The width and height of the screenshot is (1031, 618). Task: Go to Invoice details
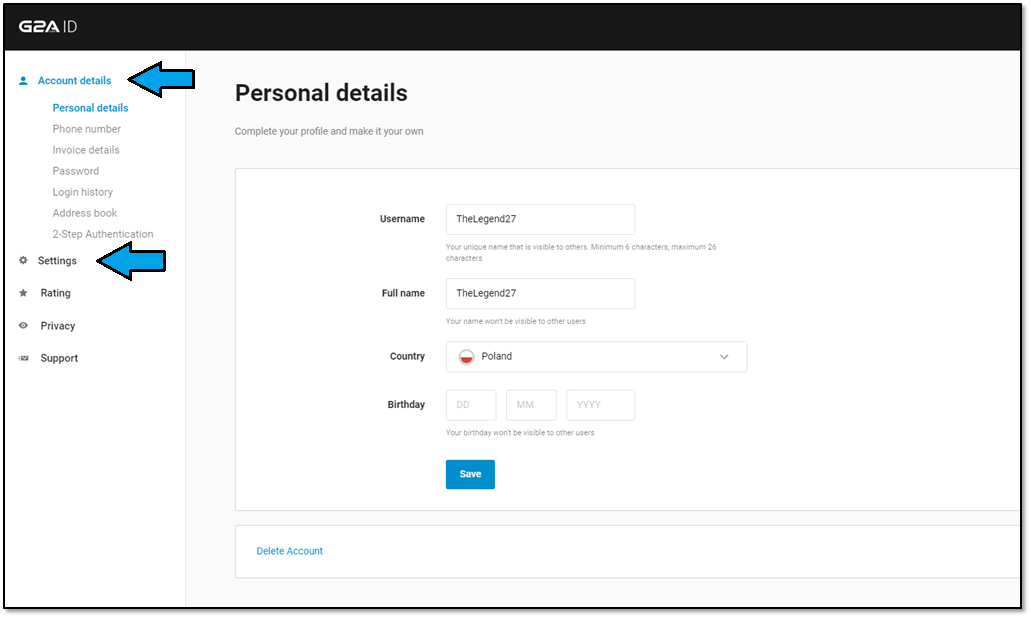click(86, 150)
